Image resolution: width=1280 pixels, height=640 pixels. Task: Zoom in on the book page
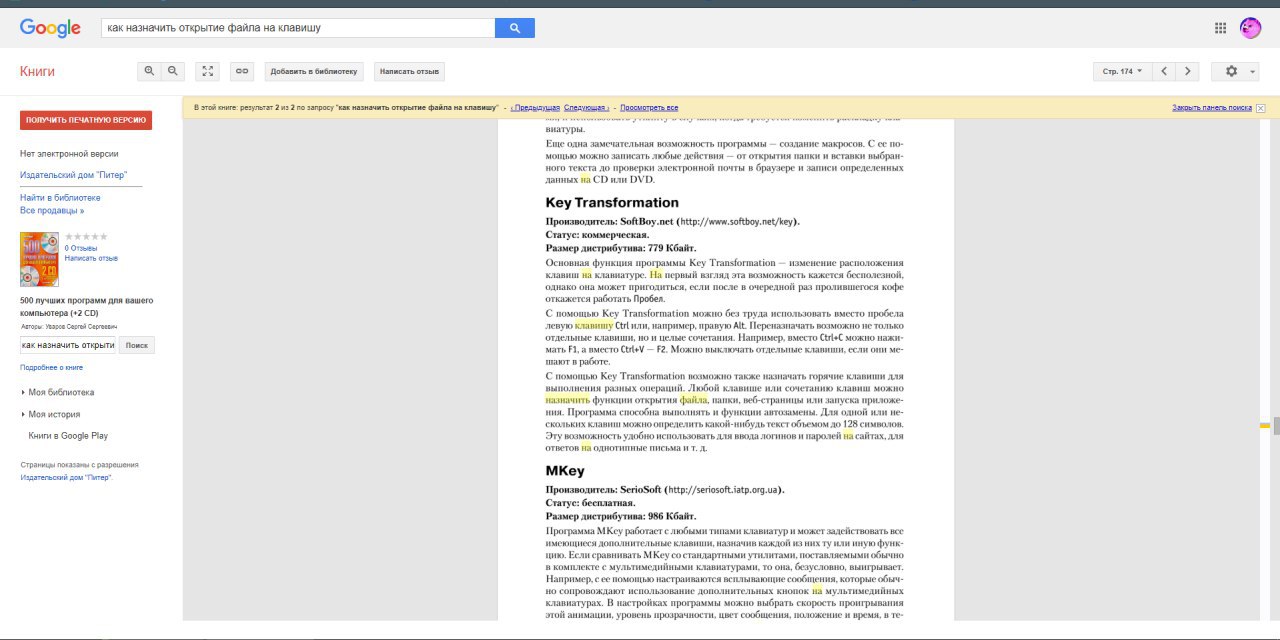click(x=150, y=71)
